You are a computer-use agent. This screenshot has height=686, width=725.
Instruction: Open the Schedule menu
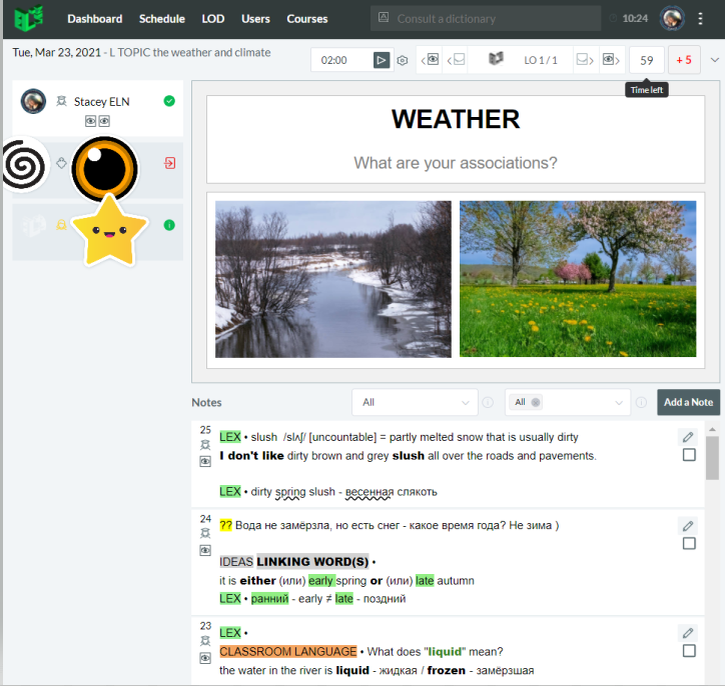pos(162,19)
